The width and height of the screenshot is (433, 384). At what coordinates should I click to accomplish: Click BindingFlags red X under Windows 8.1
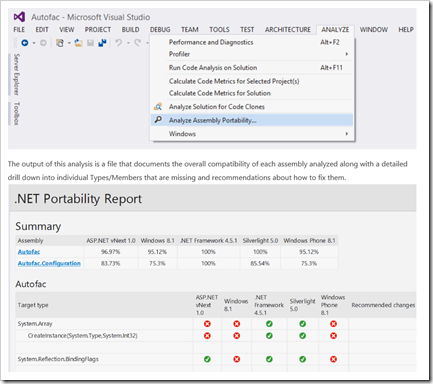click(x=237, y=359)
